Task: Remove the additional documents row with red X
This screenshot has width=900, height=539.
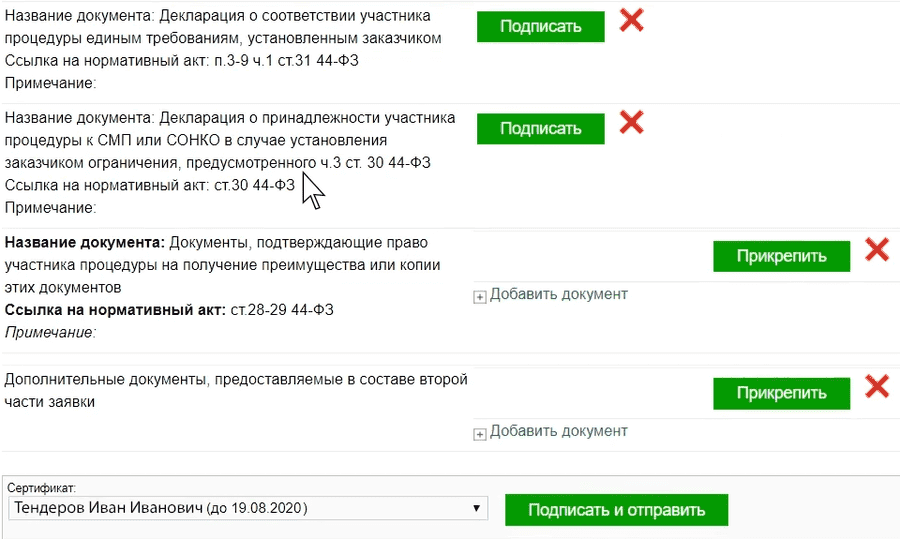Action: pyautogui.click(x=876, y=386)
